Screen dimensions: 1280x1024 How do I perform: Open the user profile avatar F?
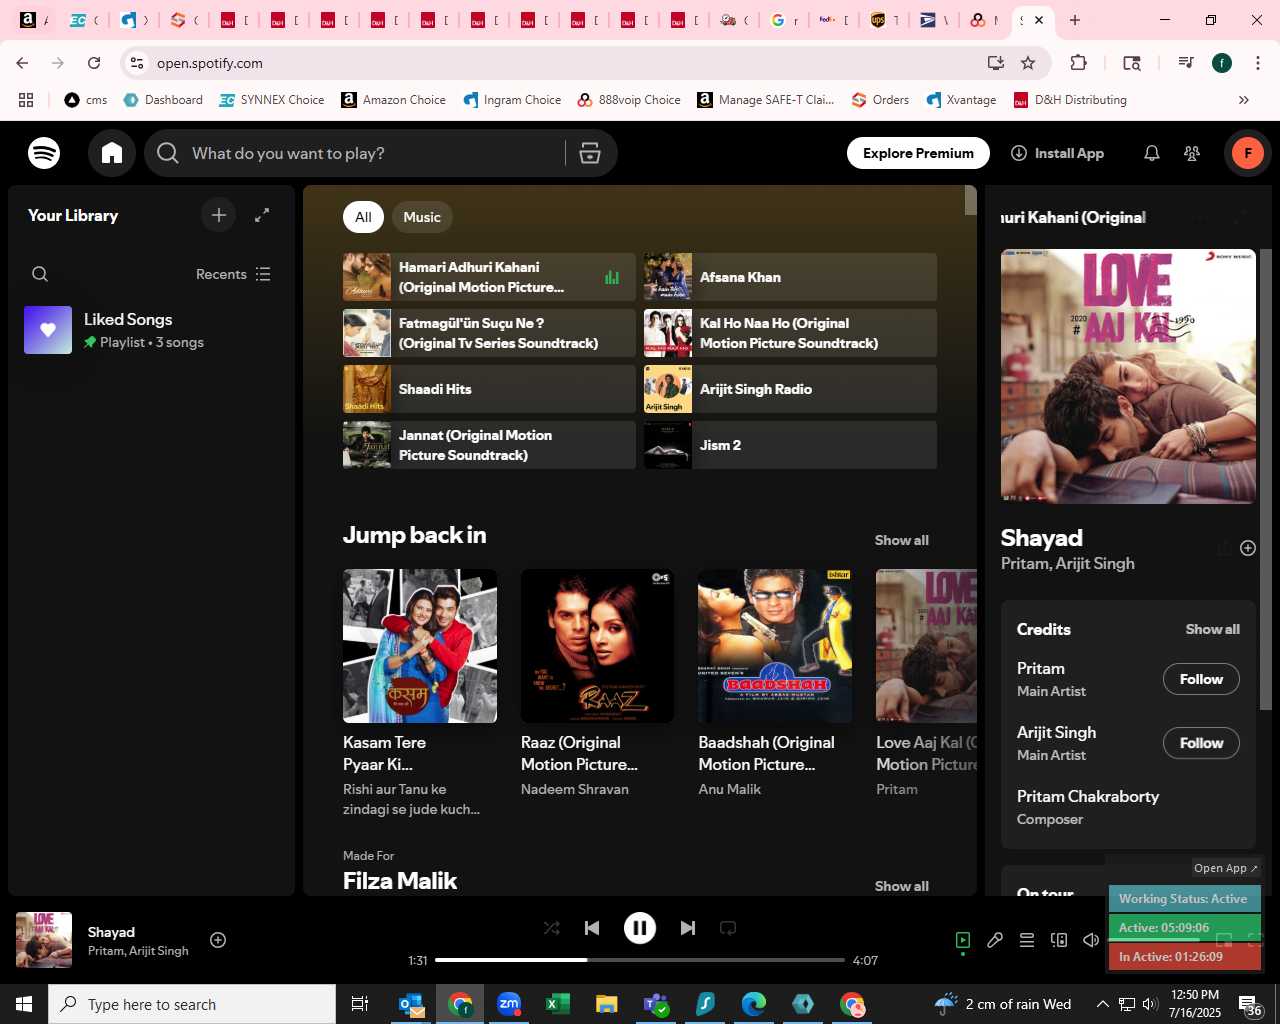(x=1248, y=153)
